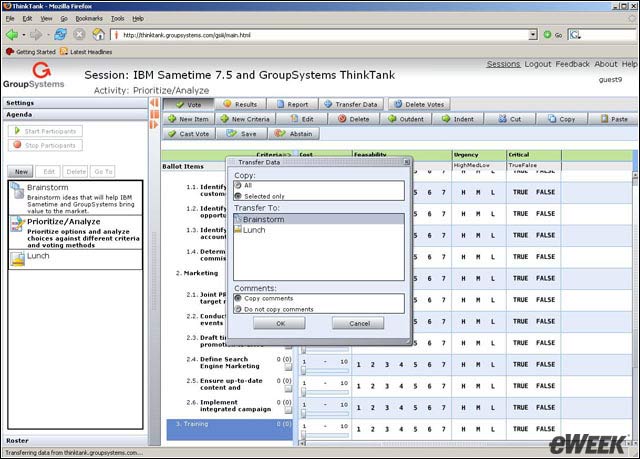Click the Start Participants button
Screen dimensions: 640x459
[x=45, y=131]
